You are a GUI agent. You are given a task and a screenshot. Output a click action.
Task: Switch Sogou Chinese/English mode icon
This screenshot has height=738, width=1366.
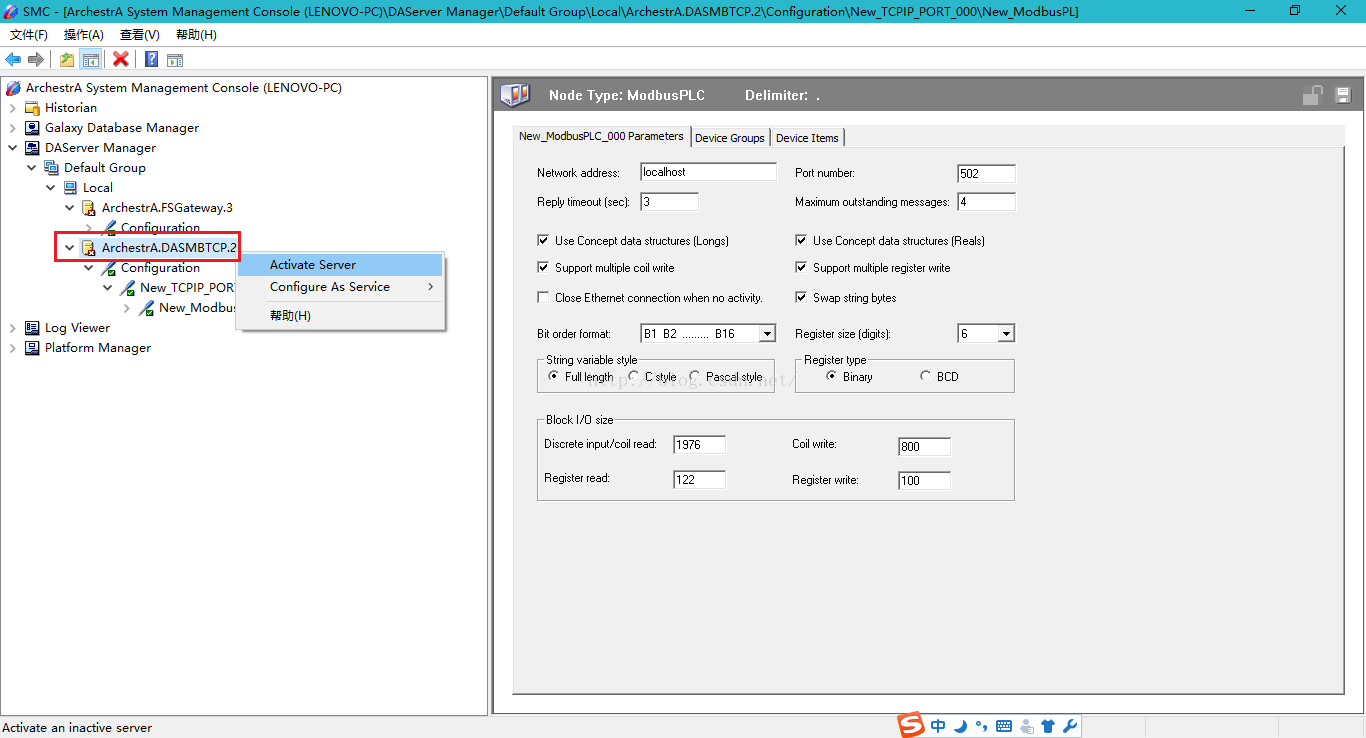pos(938,727)
